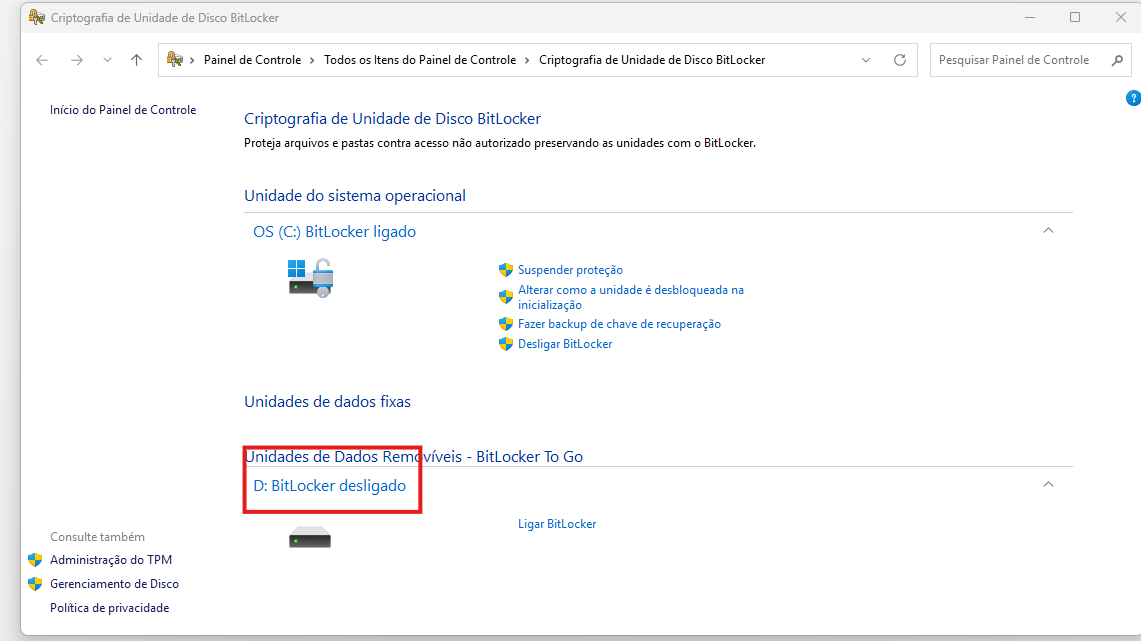The height and width of the screenshot is (641, 1141).
Task: Click shield icon beside Gerenciamento de Disco
Action: [35, 584]
